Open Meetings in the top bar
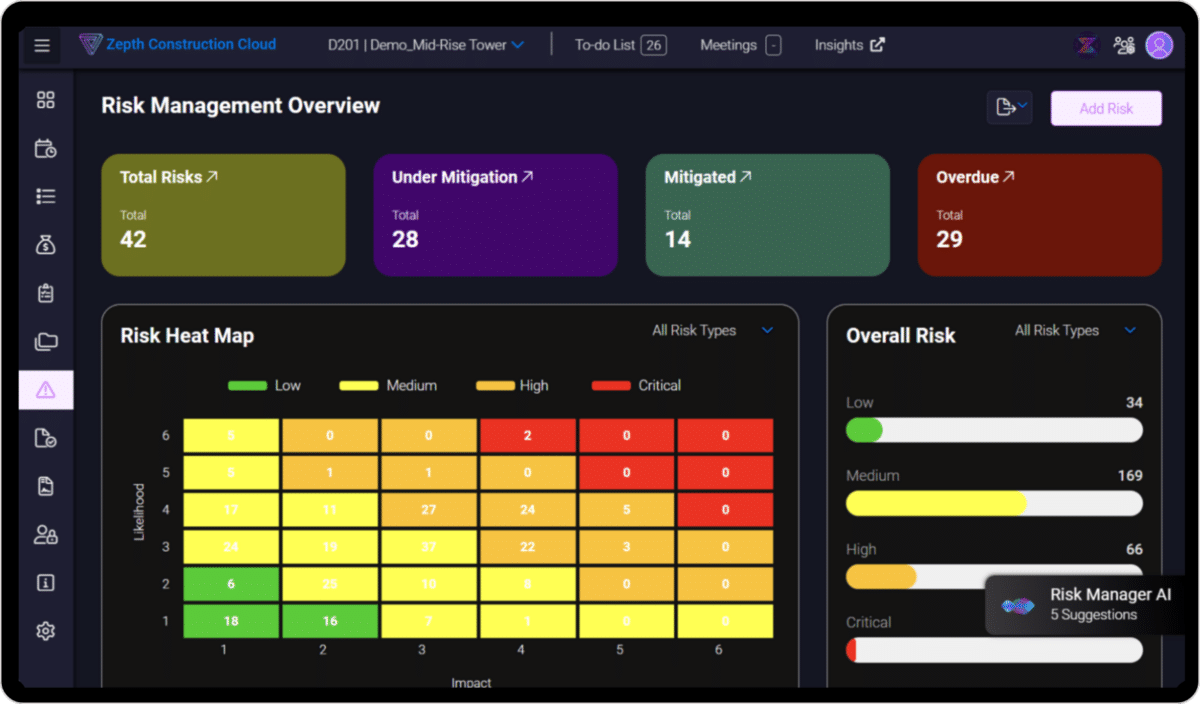Viewport: 1200px width, 704px height. click(x=740, y=45)
